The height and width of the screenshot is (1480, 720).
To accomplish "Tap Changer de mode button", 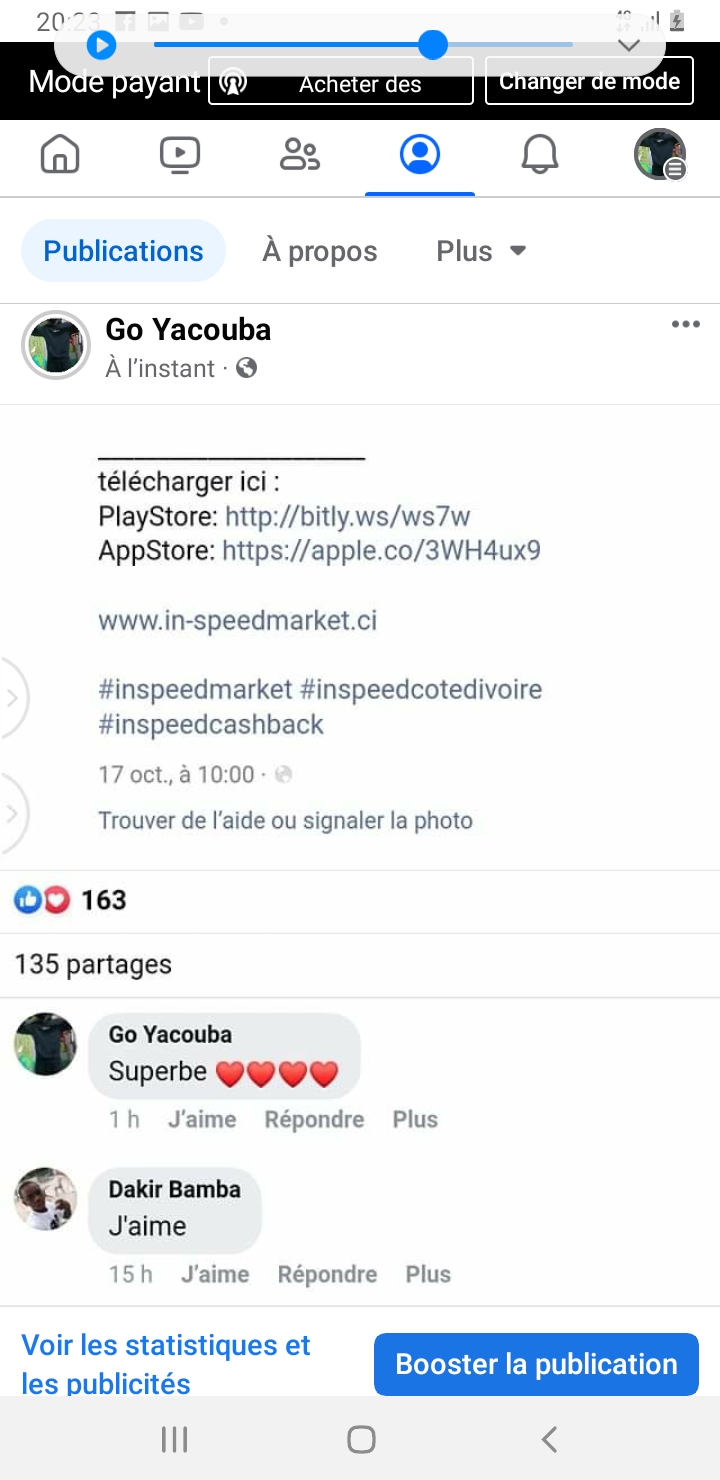I will click(x=589, y=81).
